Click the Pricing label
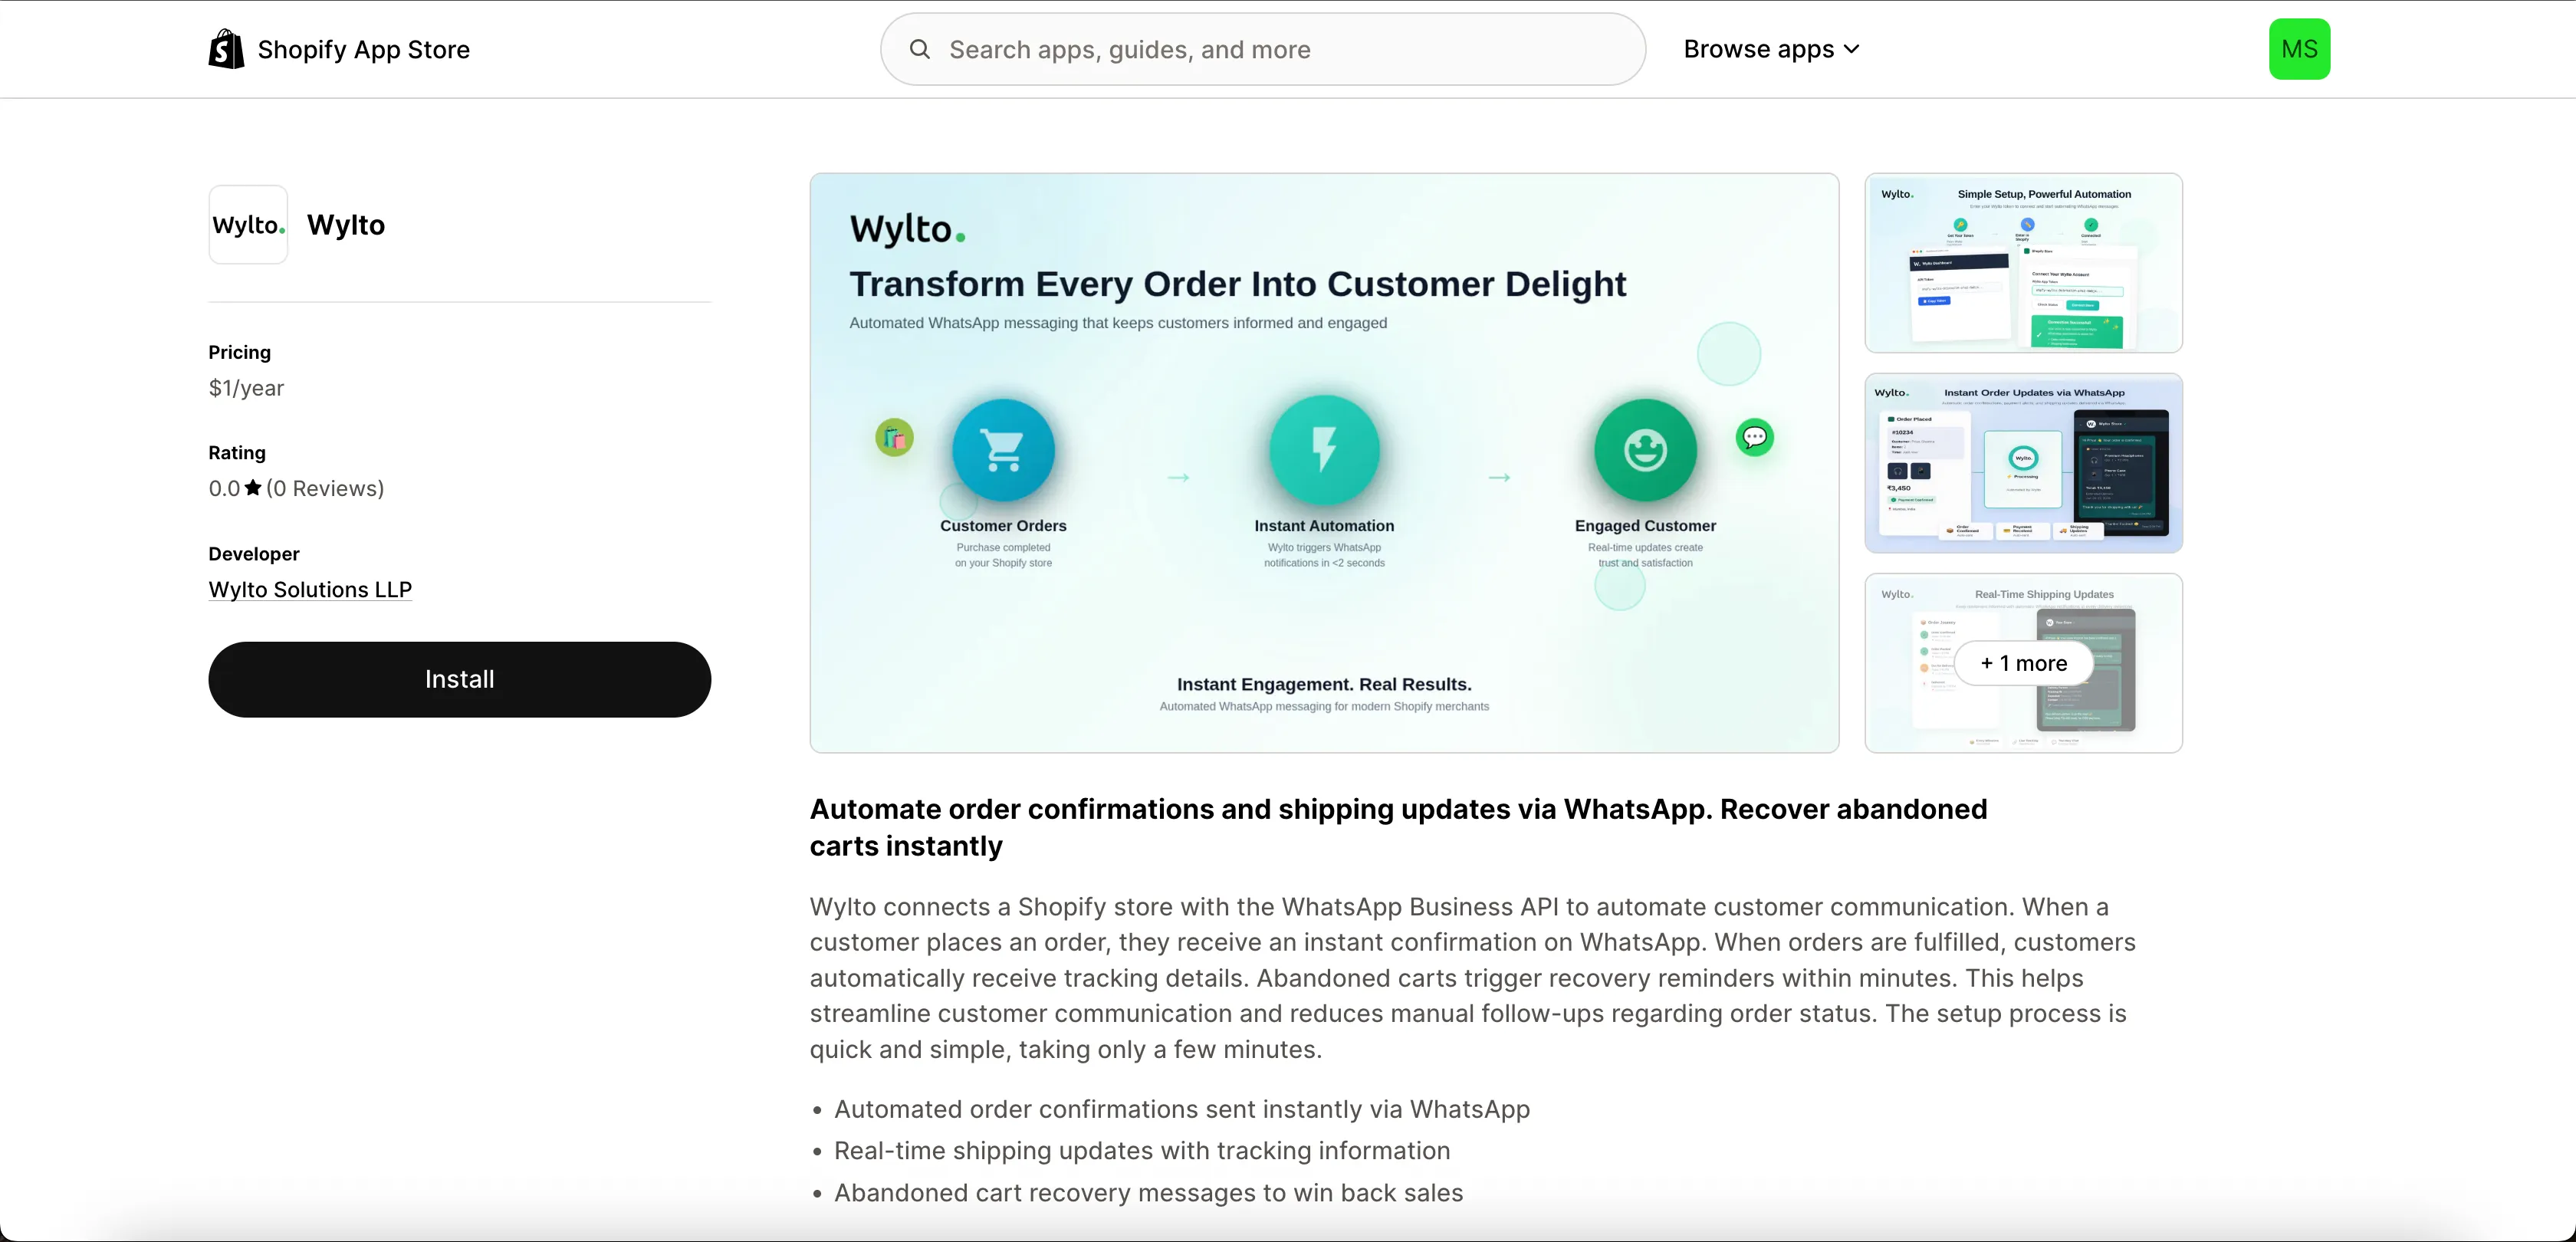2576x1242 pixels. [239, 352]
